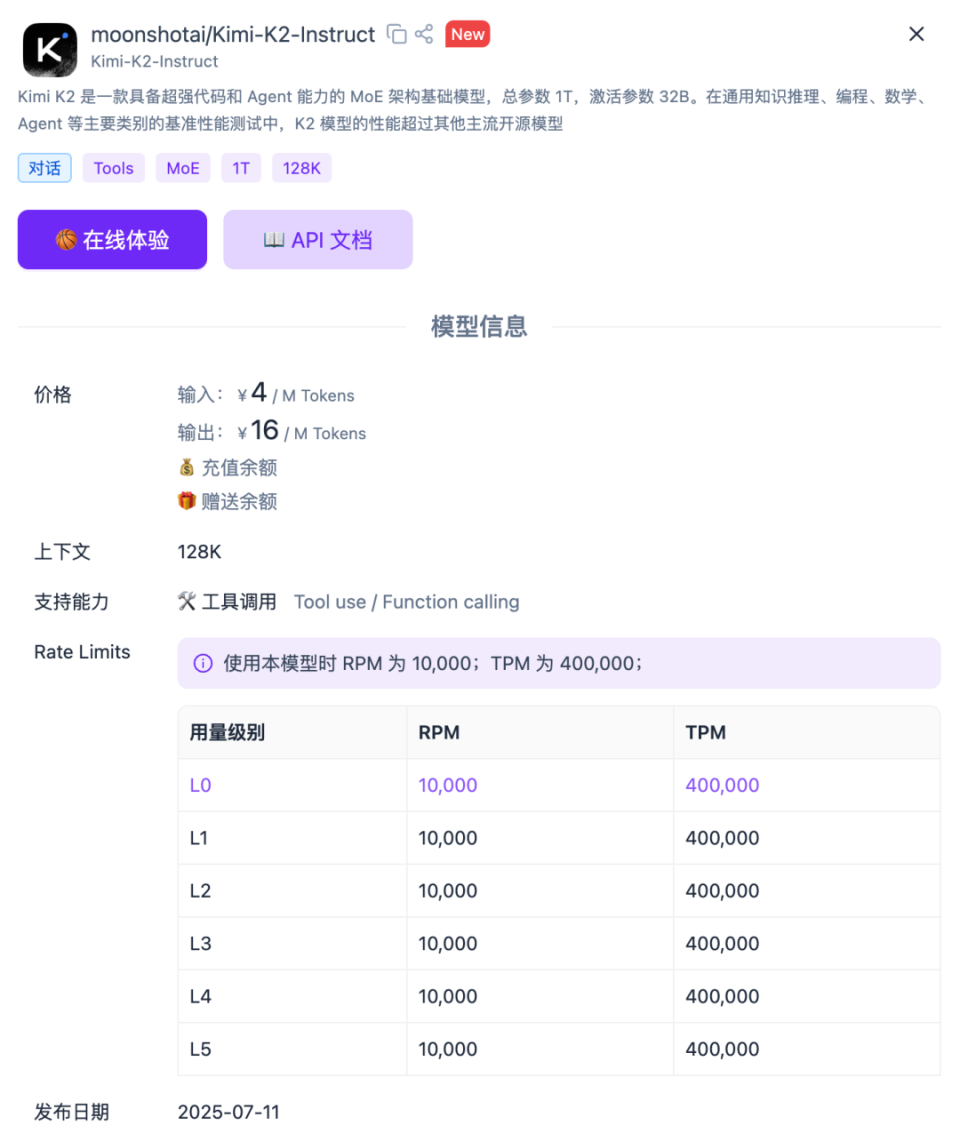Open the API 文档 documentation
This screenshot has height=1141, width=960.
click(317, 239)
